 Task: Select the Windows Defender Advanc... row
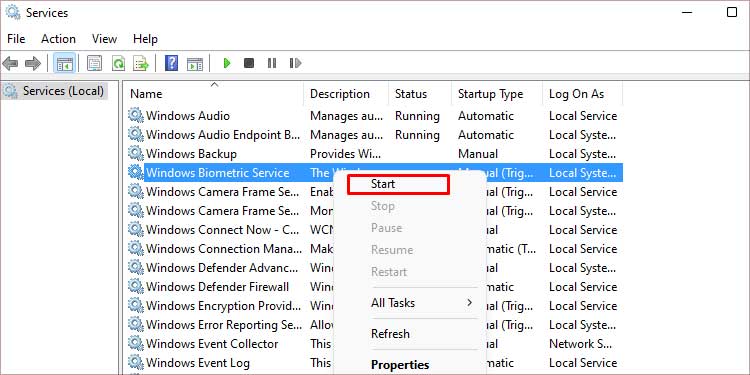(374, 267)
